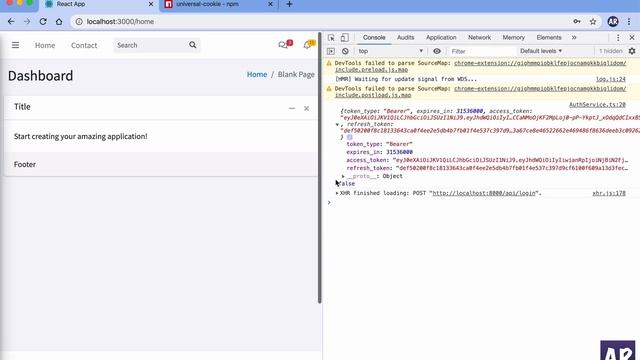640x360 pixels.
Task: Open the AuthService.ts:20 source link
Action: 597,105
